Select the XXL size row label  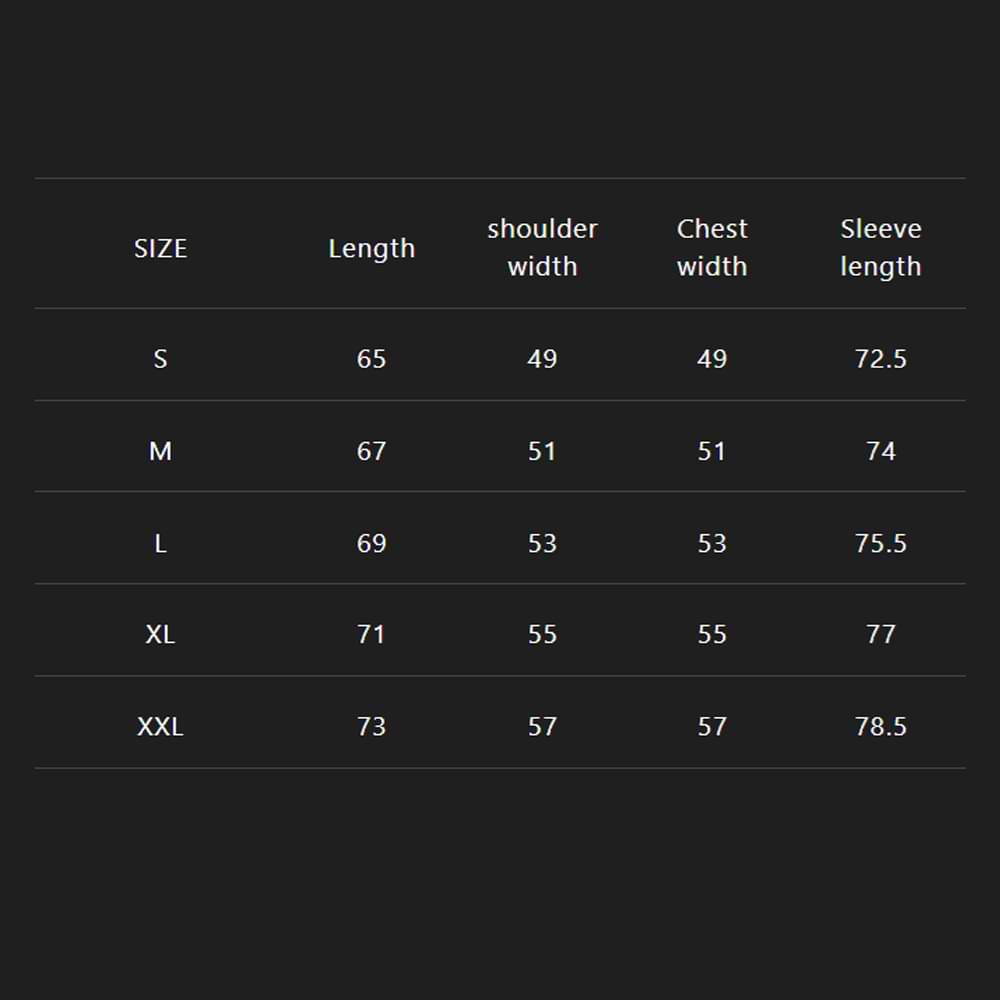[x=160, y=726]
